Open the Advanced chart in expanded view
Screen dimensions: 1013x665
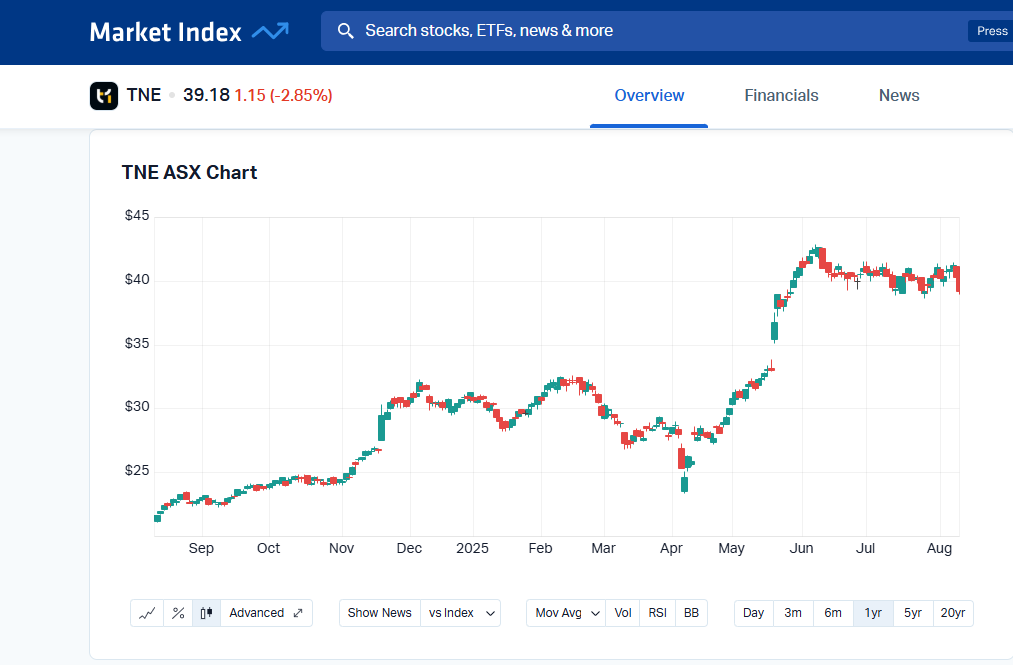(266, 613)
